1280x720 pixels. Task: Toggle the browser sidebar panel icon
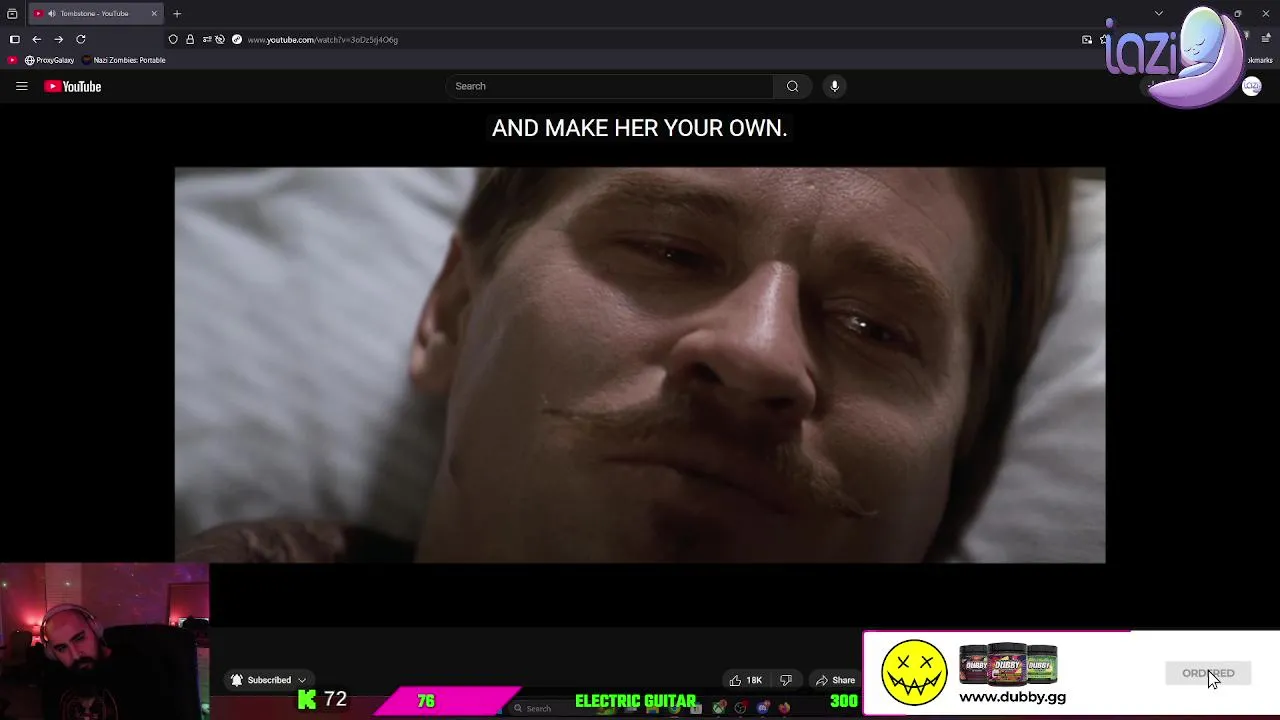(x=14, y=39)
